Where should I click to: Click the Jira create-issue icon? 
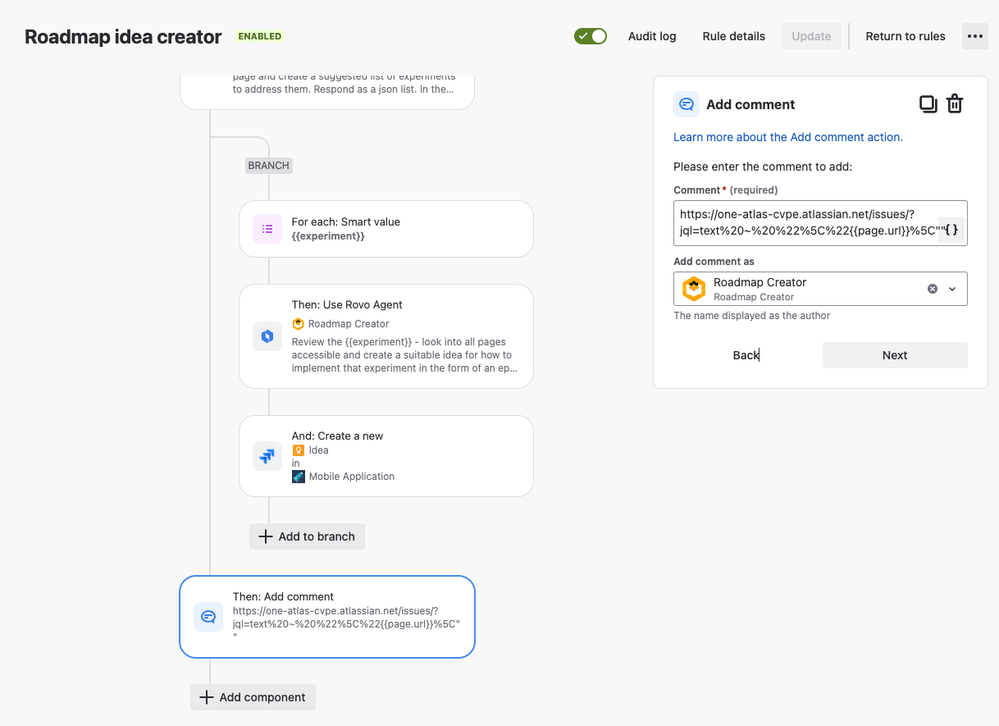pyautogui.click(x=268, y=456)
